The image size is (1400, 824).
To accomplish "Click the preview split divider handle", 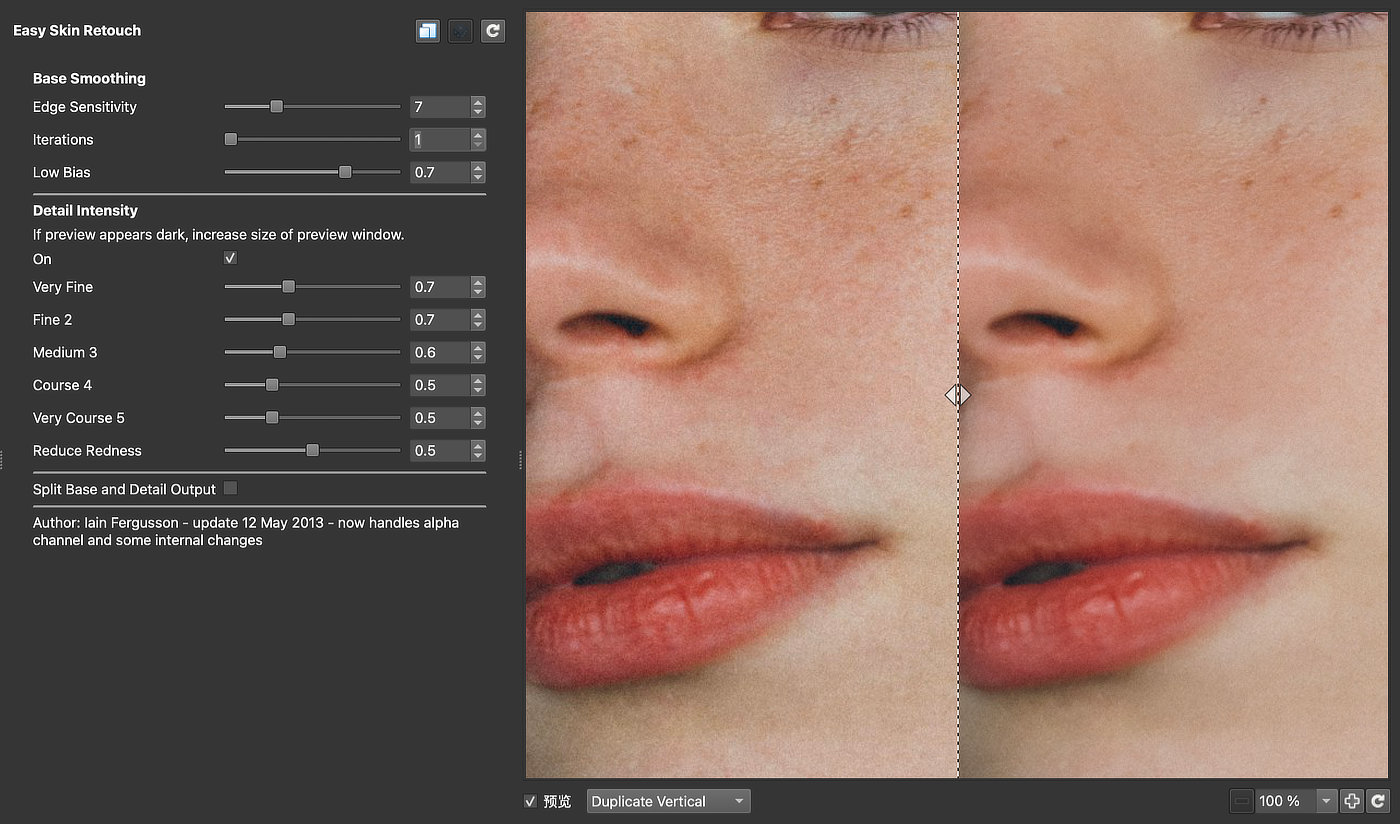I will (958, 395).
